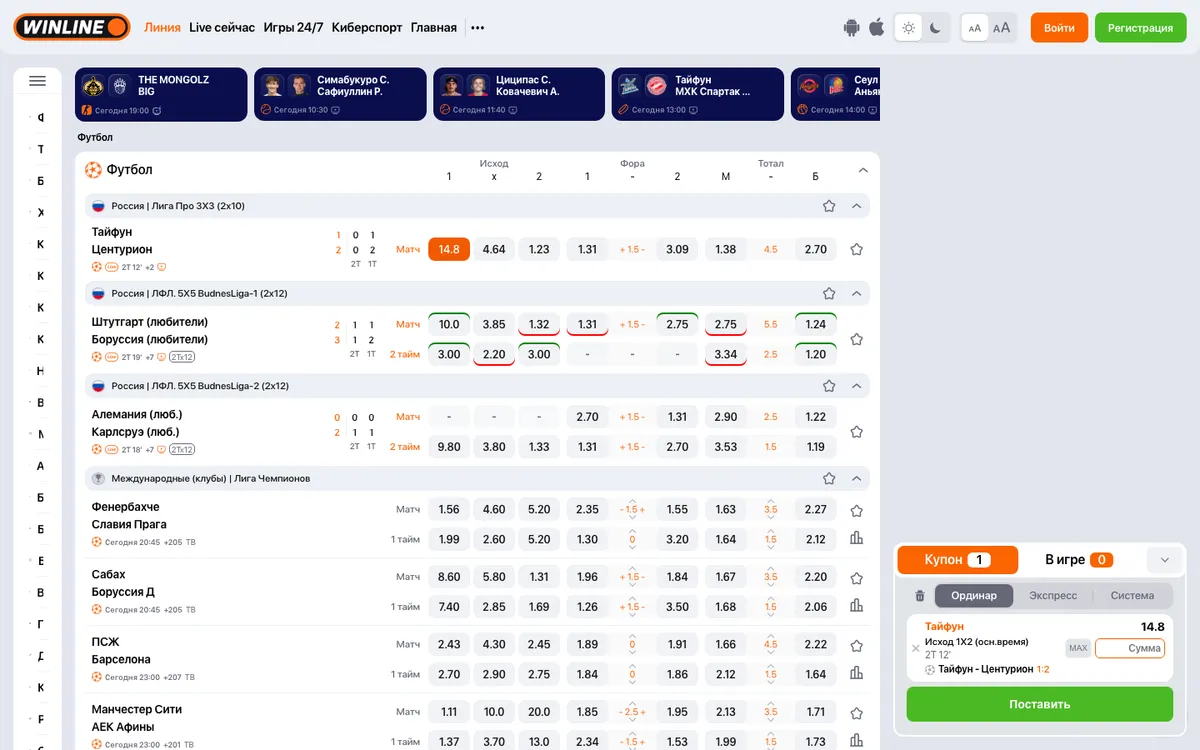Select the larger font size option
Screen dimensions: 1200x750
click(1001, 28)
